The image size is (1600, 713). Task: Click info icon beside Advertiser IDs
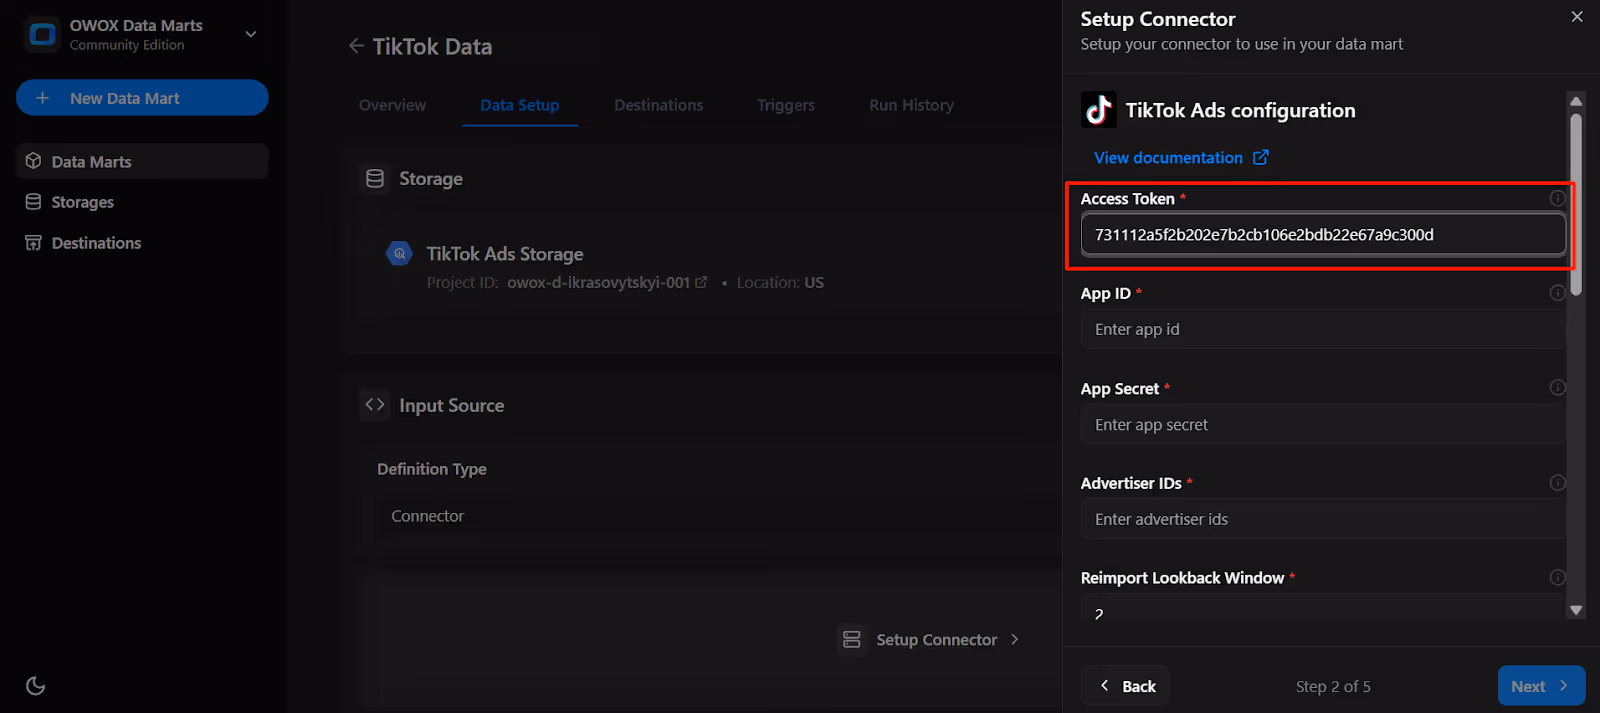point(1557,483)
